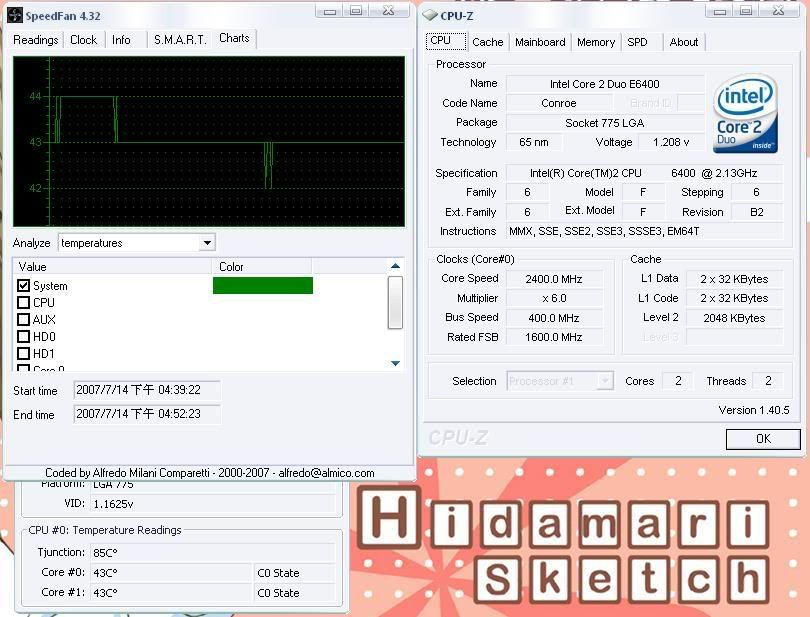Screen dimensions: 810x617
Task: Click the value list scroll down arrow
Action: point(395,363)
